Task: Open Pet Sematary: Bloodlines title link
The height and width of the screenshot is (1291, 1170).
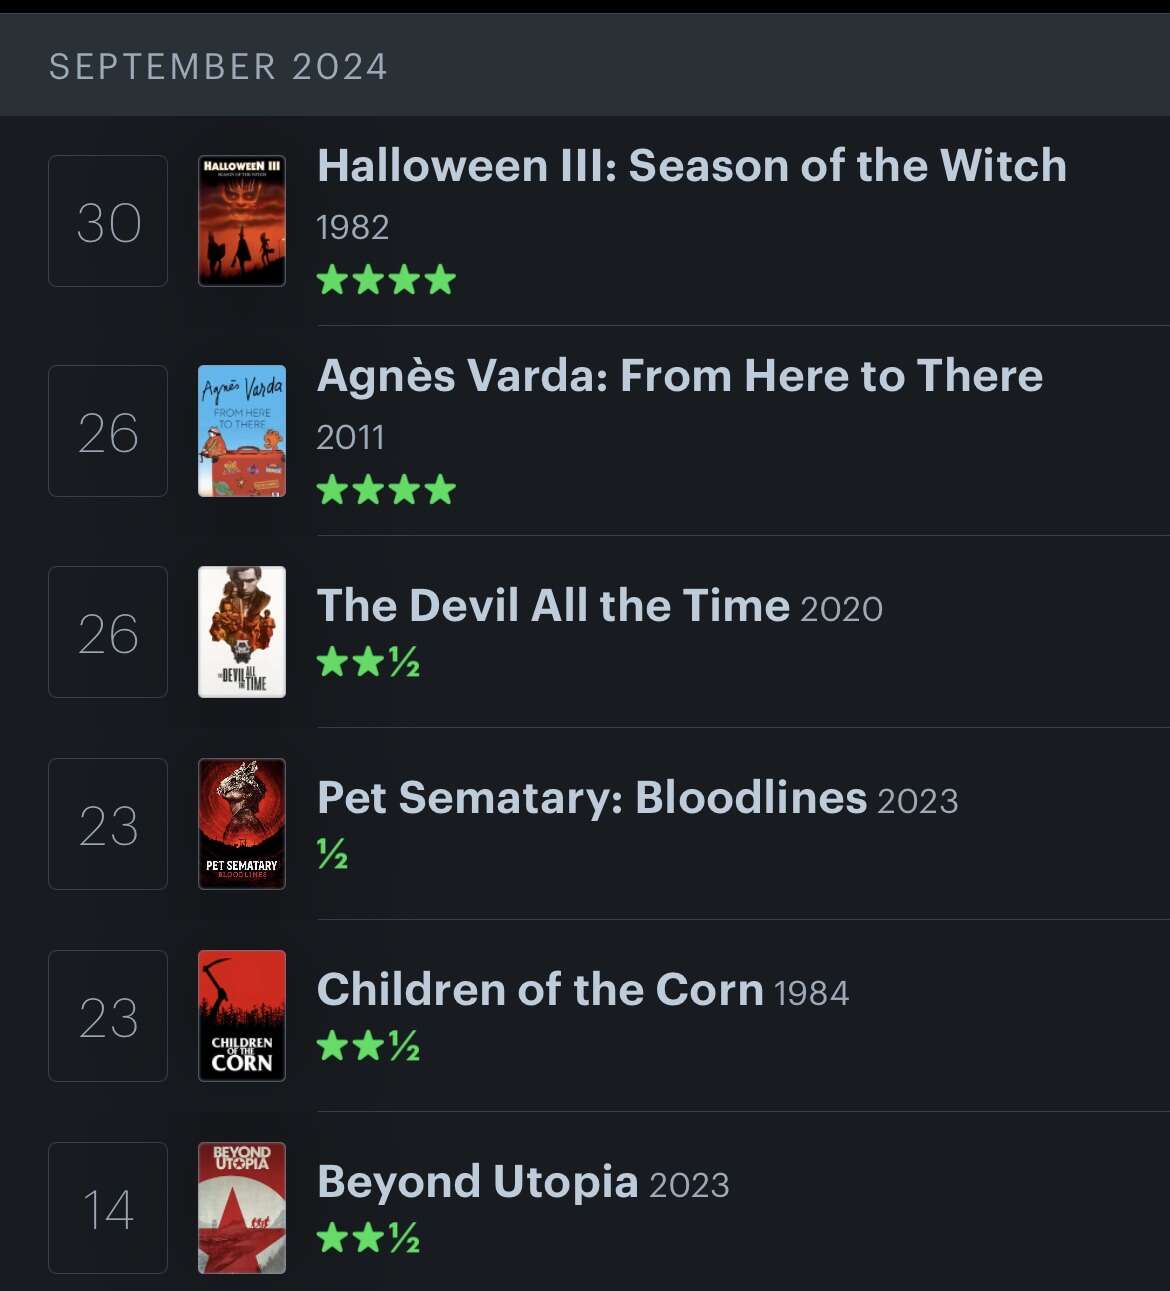Action: [592, 798]
